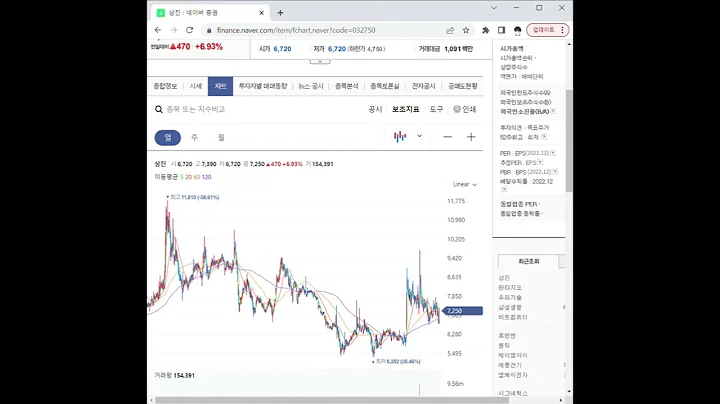
Task: Open 판타지오 from recent list
Action: [x=510, y=287]
